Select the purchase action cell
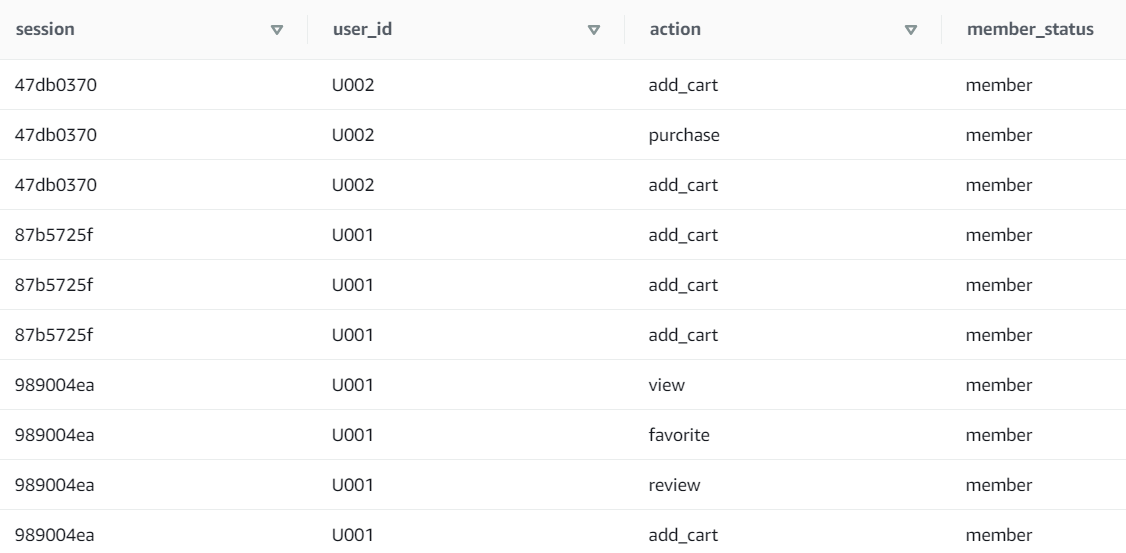The width and height of the screenshot is (1126, 553). click(x=683, y=135)
